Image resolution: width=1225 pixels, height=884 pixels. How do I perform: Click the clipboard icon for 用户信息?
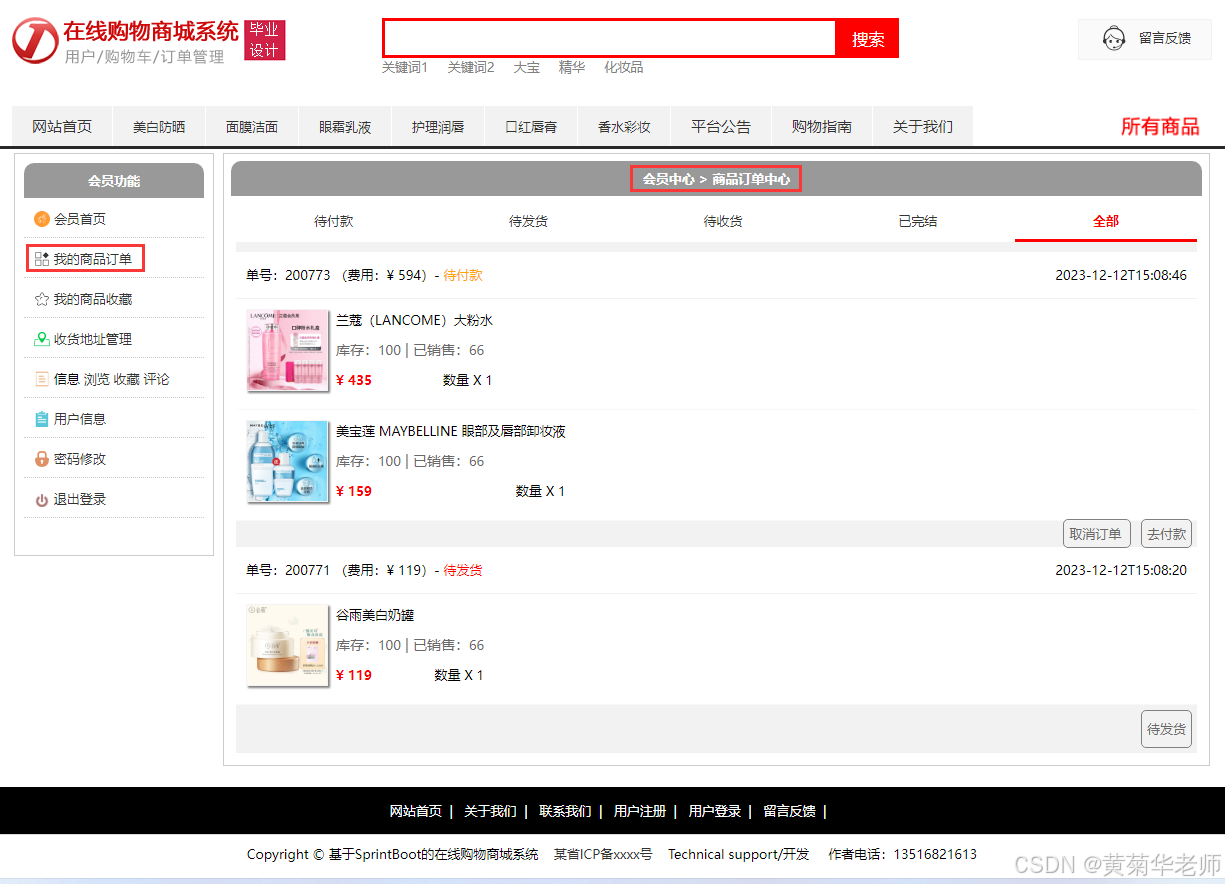click(42, 419)
